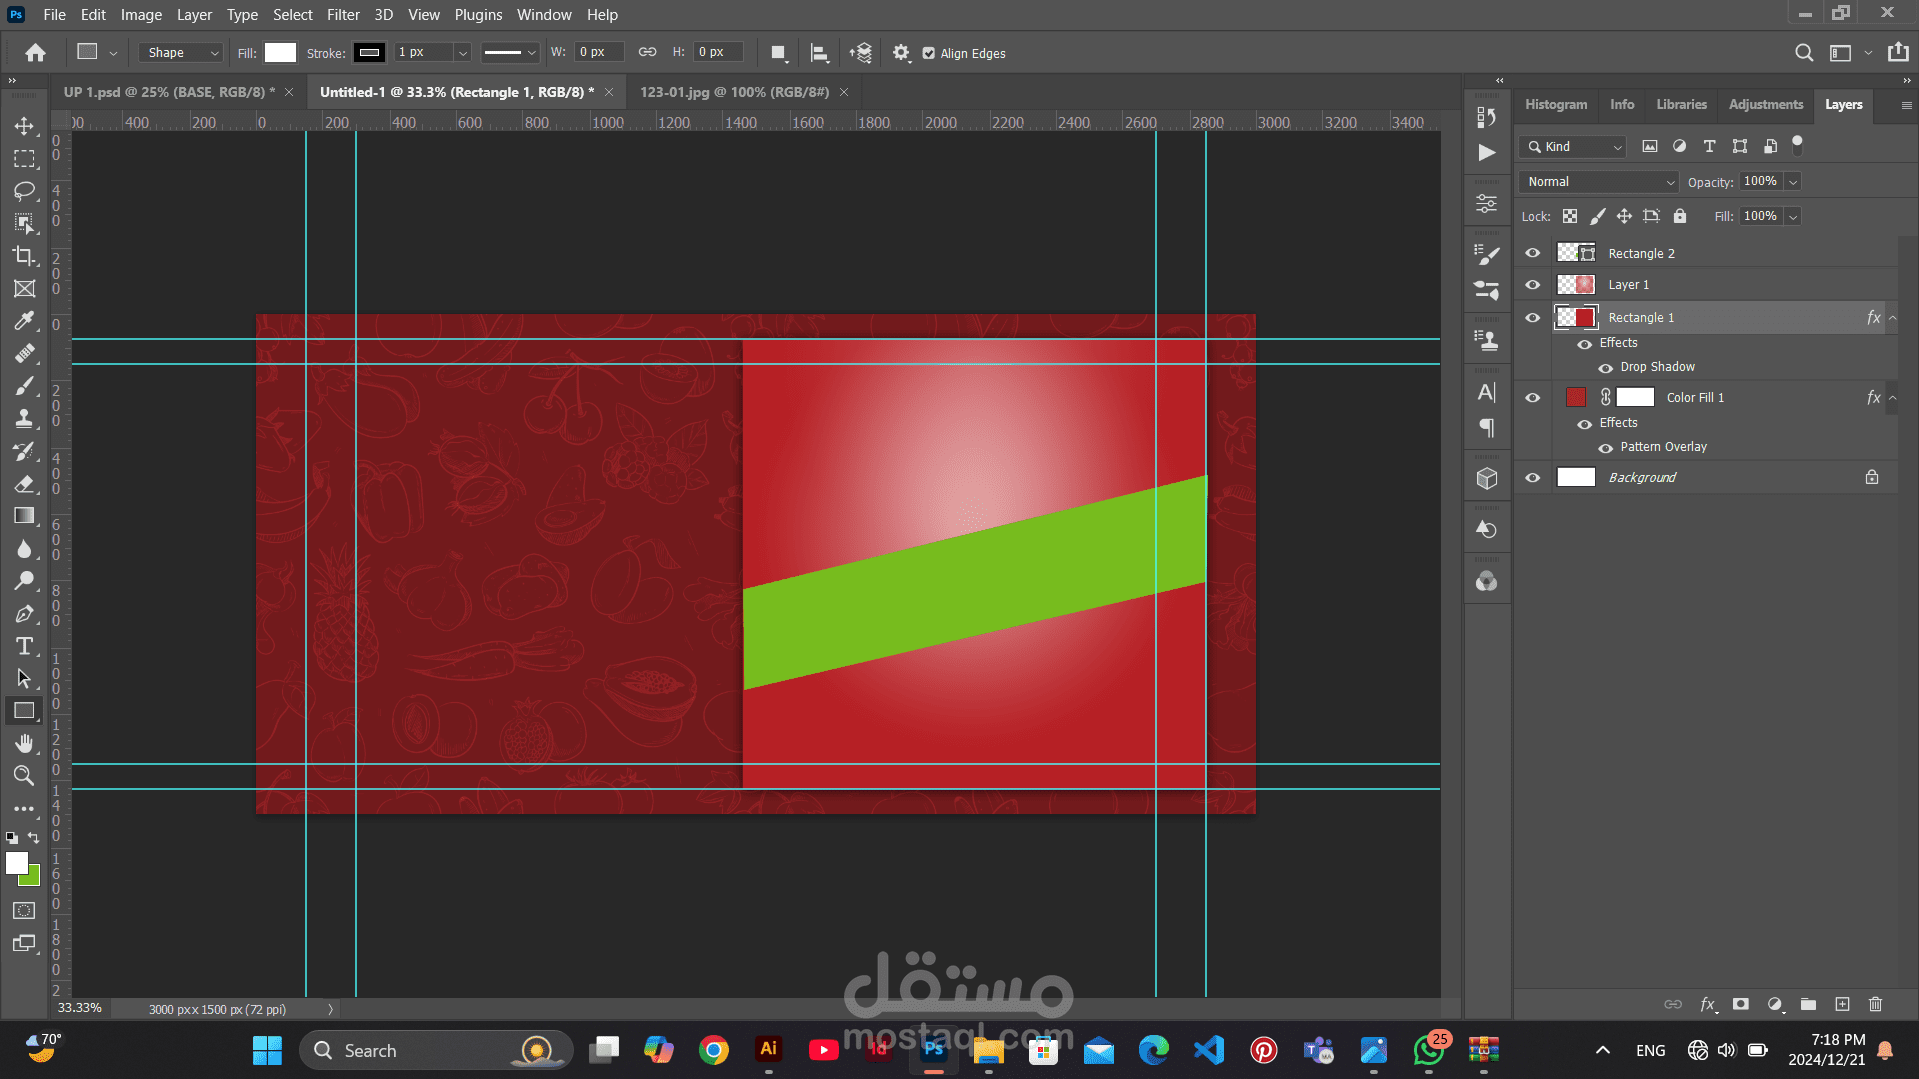Delete layer using the trash icon

[1875, 1004]
